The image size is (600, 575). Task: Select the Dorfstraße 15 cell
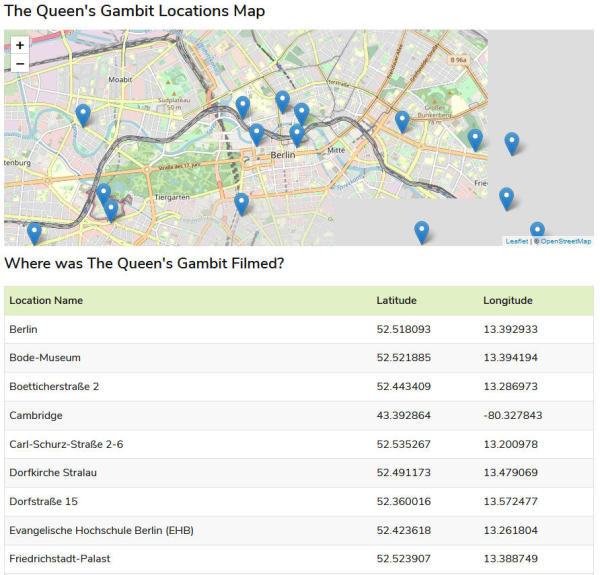tap(43, 501)
